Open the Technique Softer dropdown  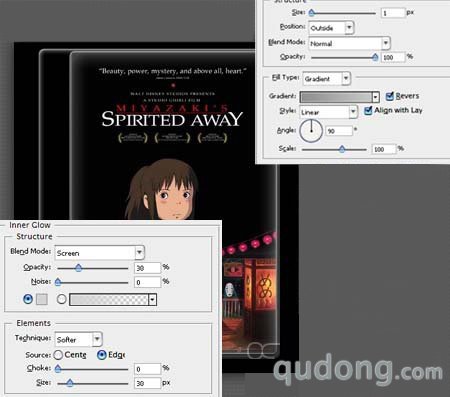[78, 339]
